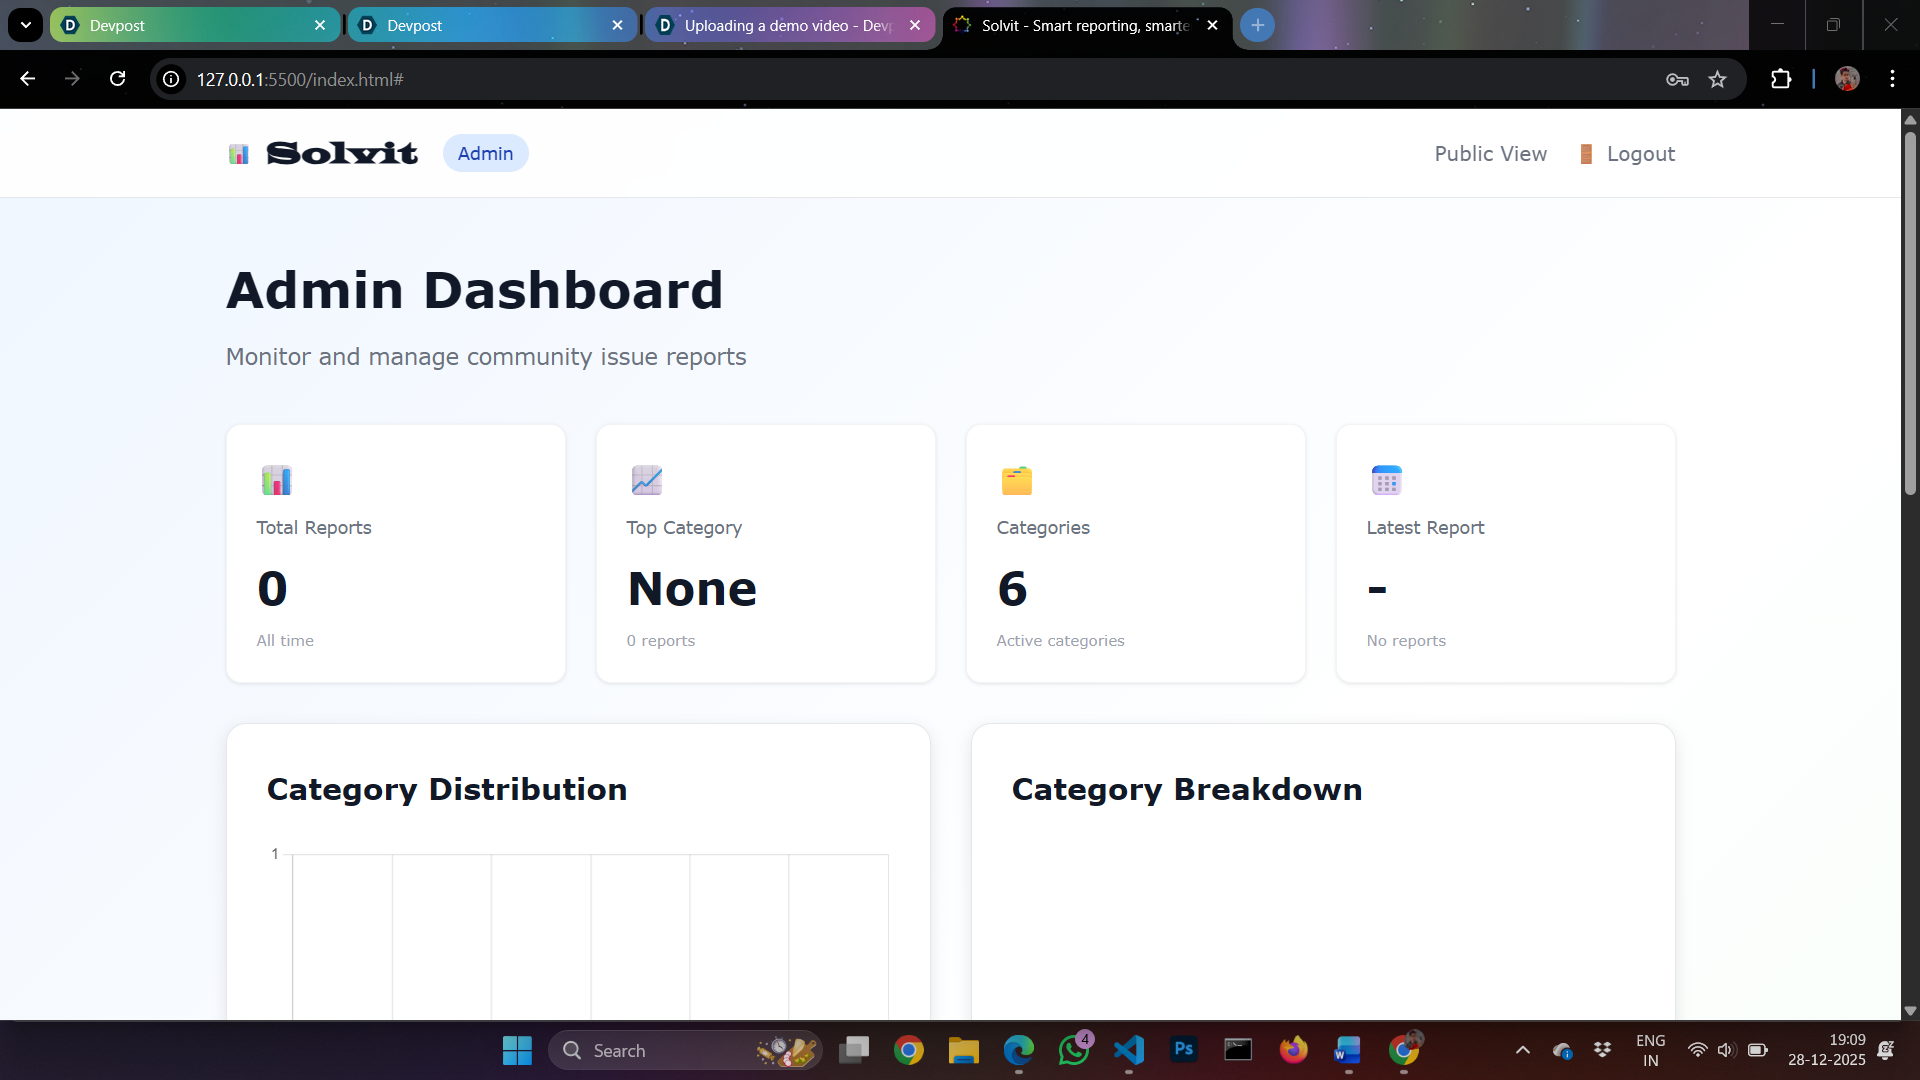Click the Categories folder icon
The image size is (1920, 1080).
[1017, 480]
